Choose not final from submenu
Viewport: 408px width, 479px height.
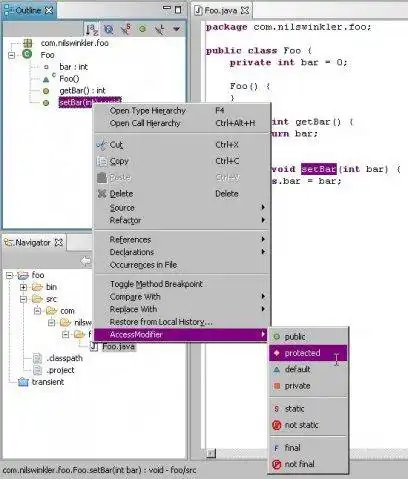click(308, 464)
